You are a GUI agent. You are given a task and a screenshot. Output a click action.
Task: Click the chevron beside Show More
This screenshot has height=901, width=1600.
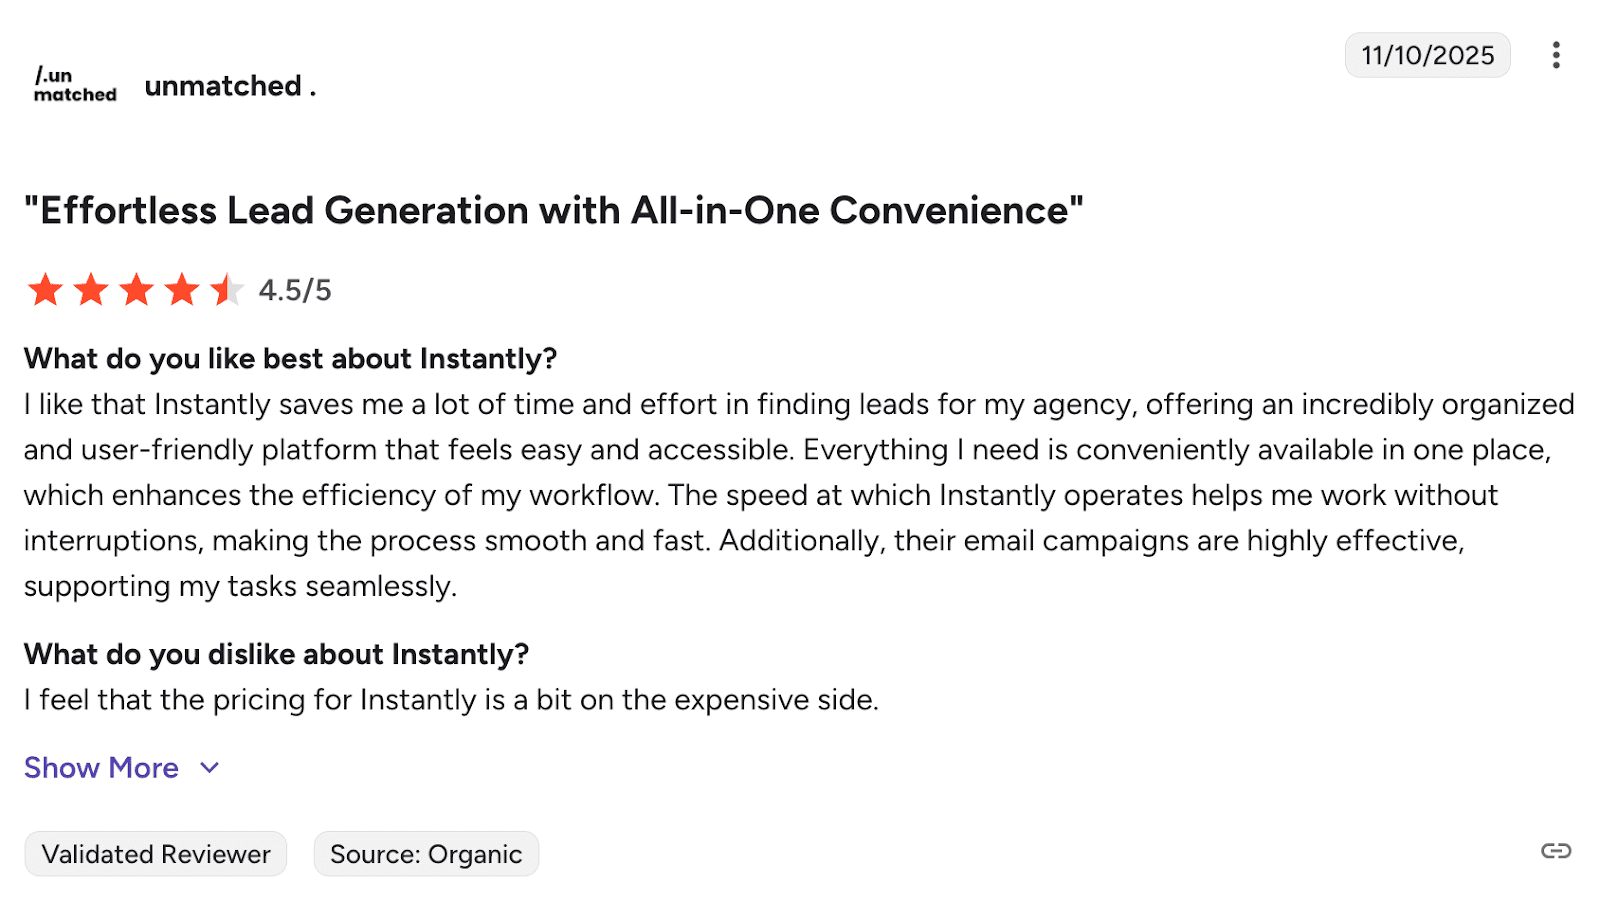click(209, 768)
